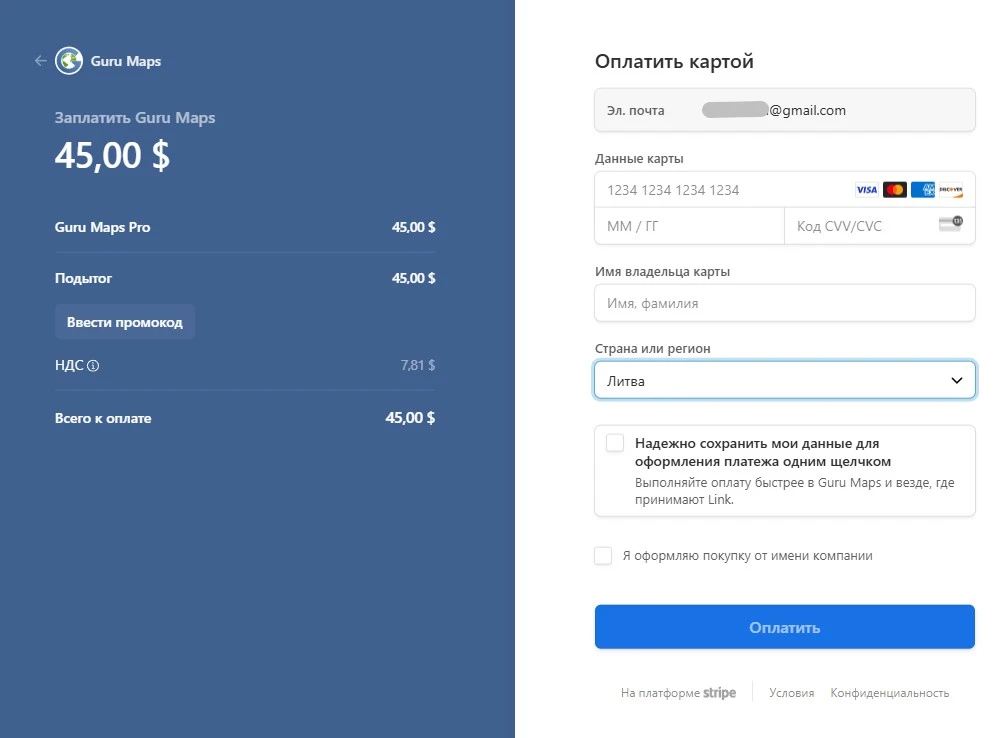
Task: Open the НДС info tooltip icon
Action: click(93, 366)
